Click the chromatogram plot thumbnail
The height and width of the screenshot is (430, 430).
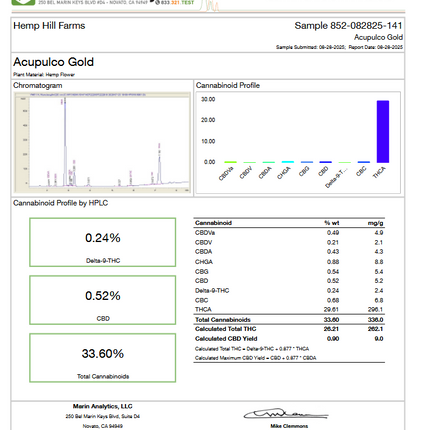click(x=102, y=142)
